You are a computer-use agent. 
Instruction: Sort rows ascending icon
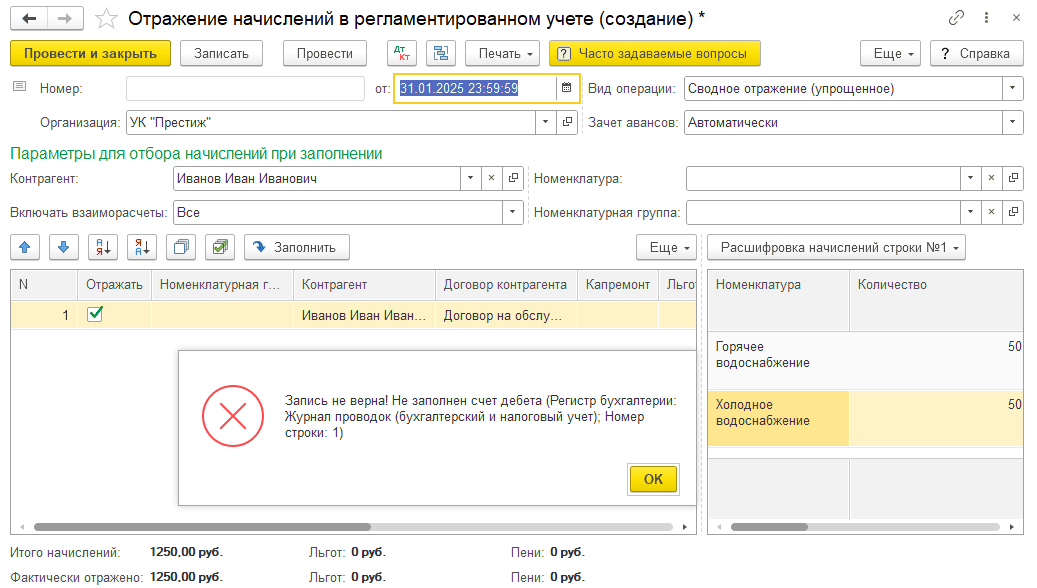click(x=103, y=247)
